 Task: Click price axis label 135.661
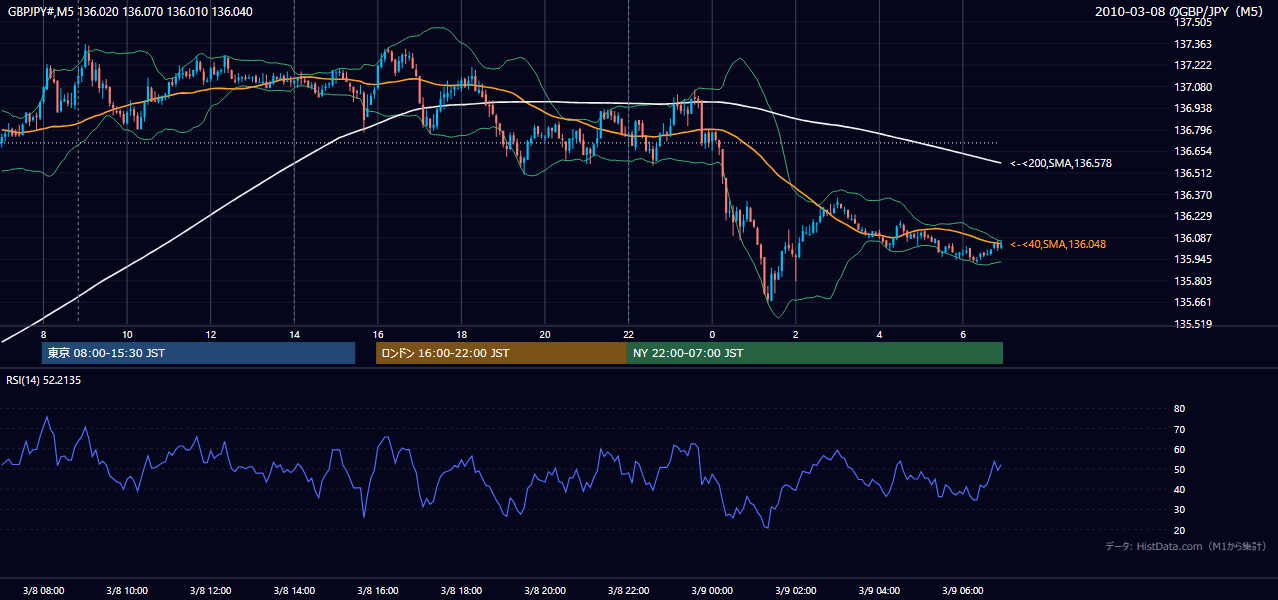(1193, 302)
